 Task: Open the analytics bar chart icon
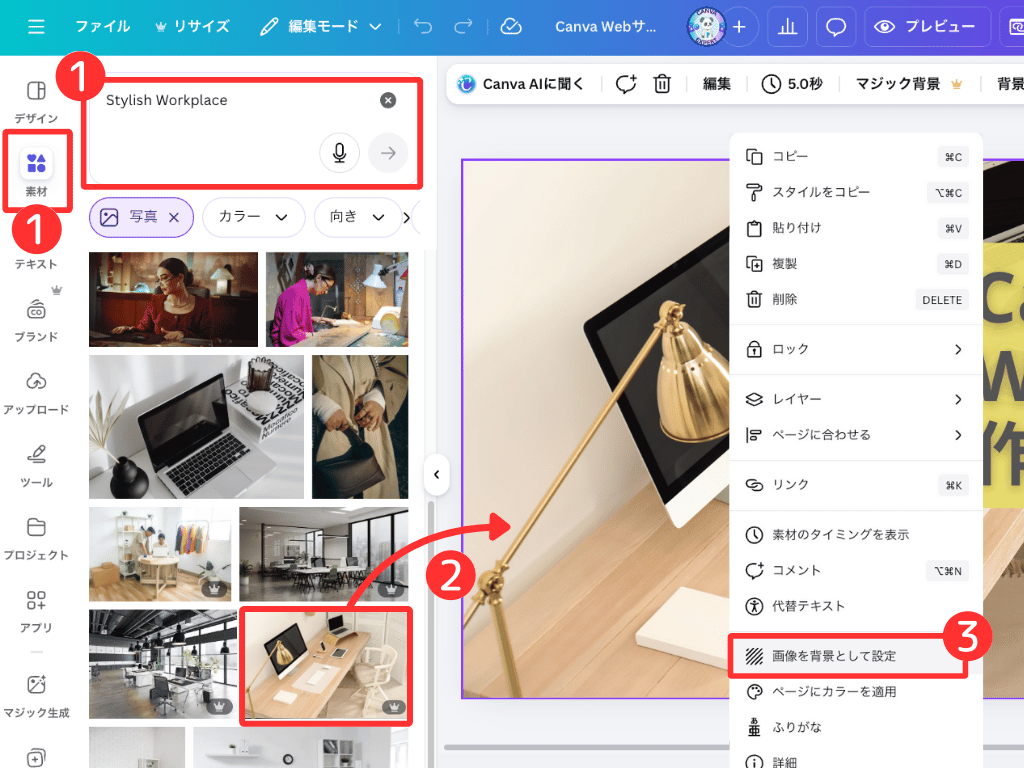pyautogui.click(x=787, y=27)
